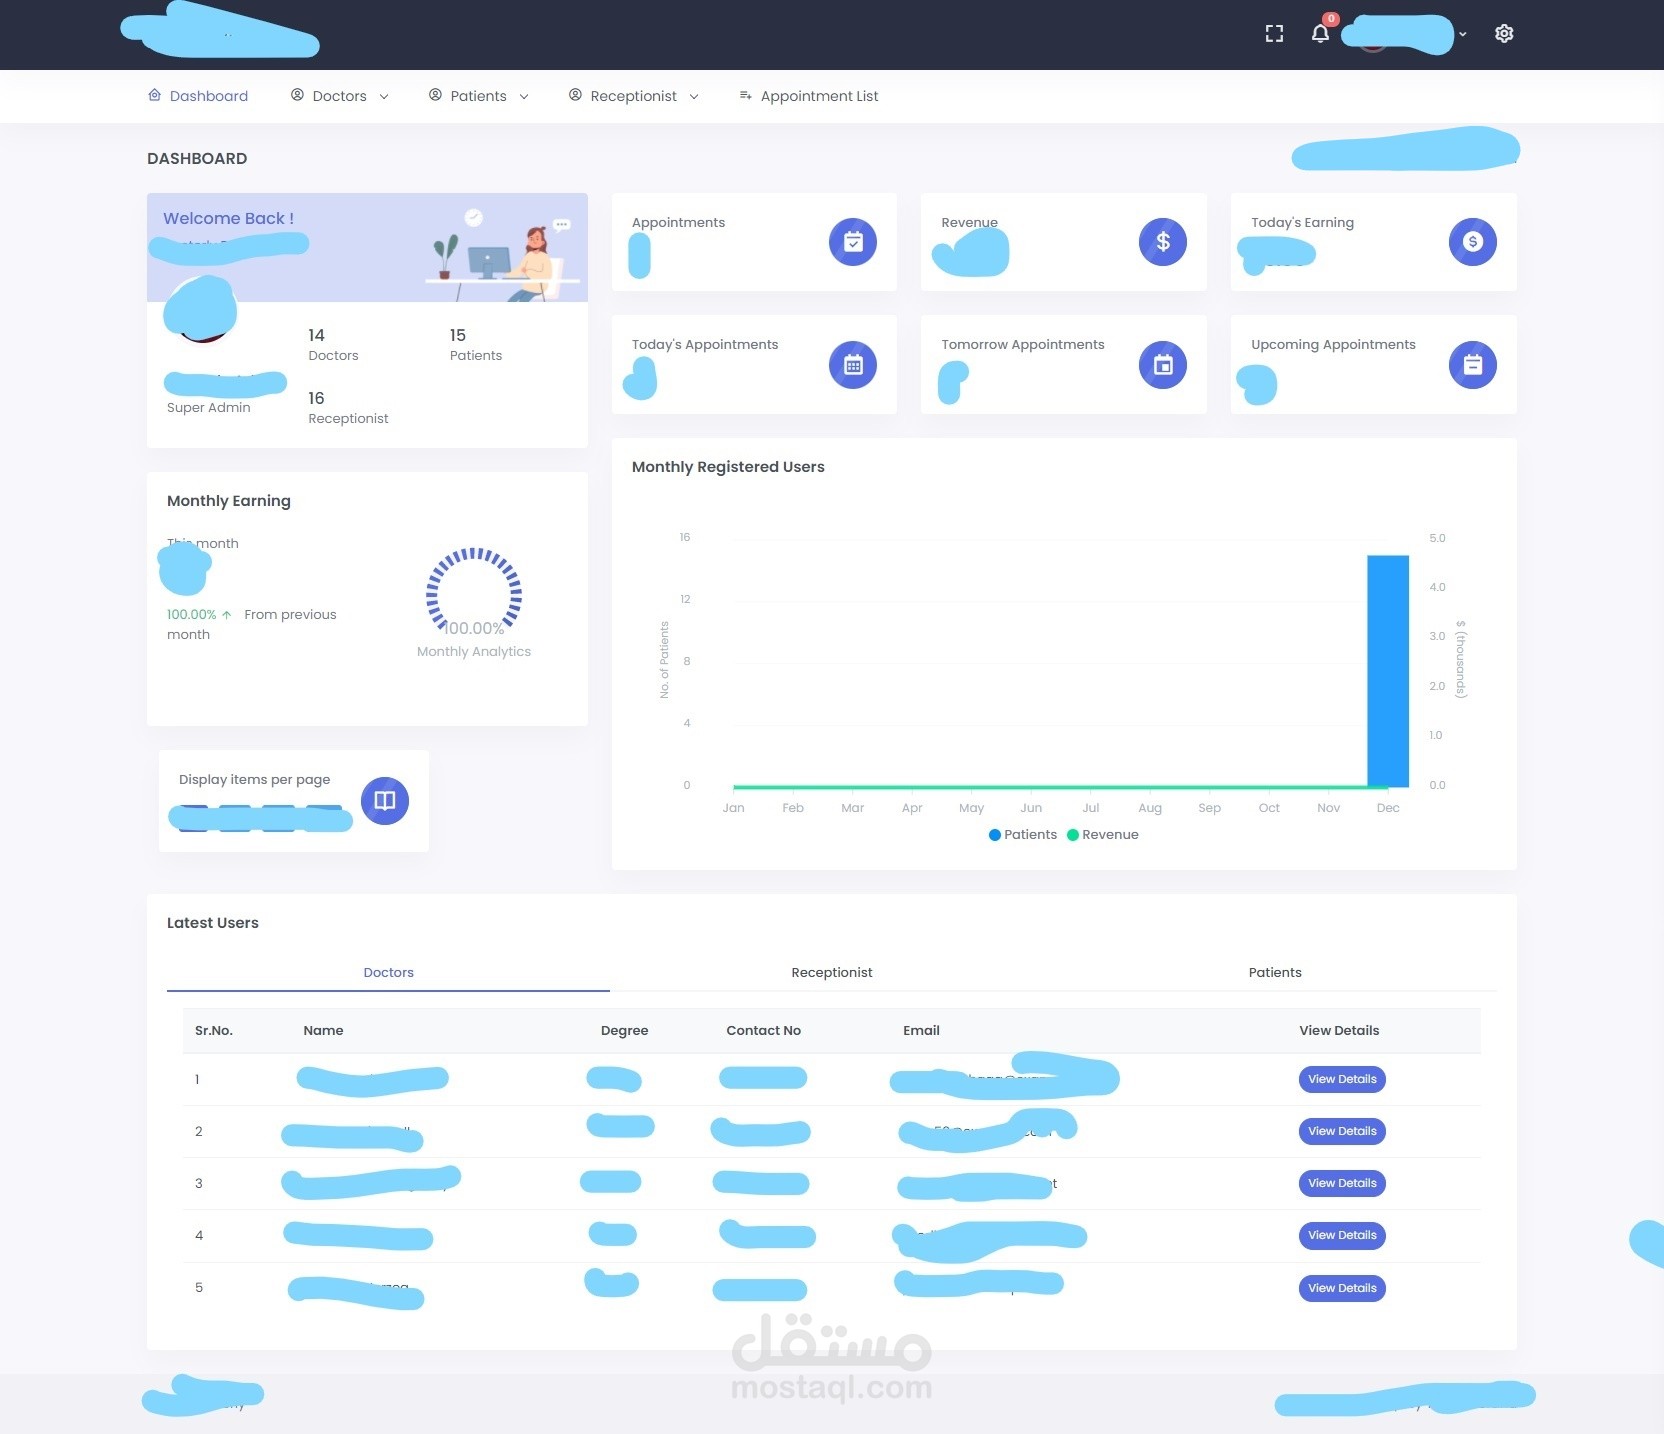Click the Today's Earning coin icon
Screen dimensions: 1664x1434
(1473, 242)
